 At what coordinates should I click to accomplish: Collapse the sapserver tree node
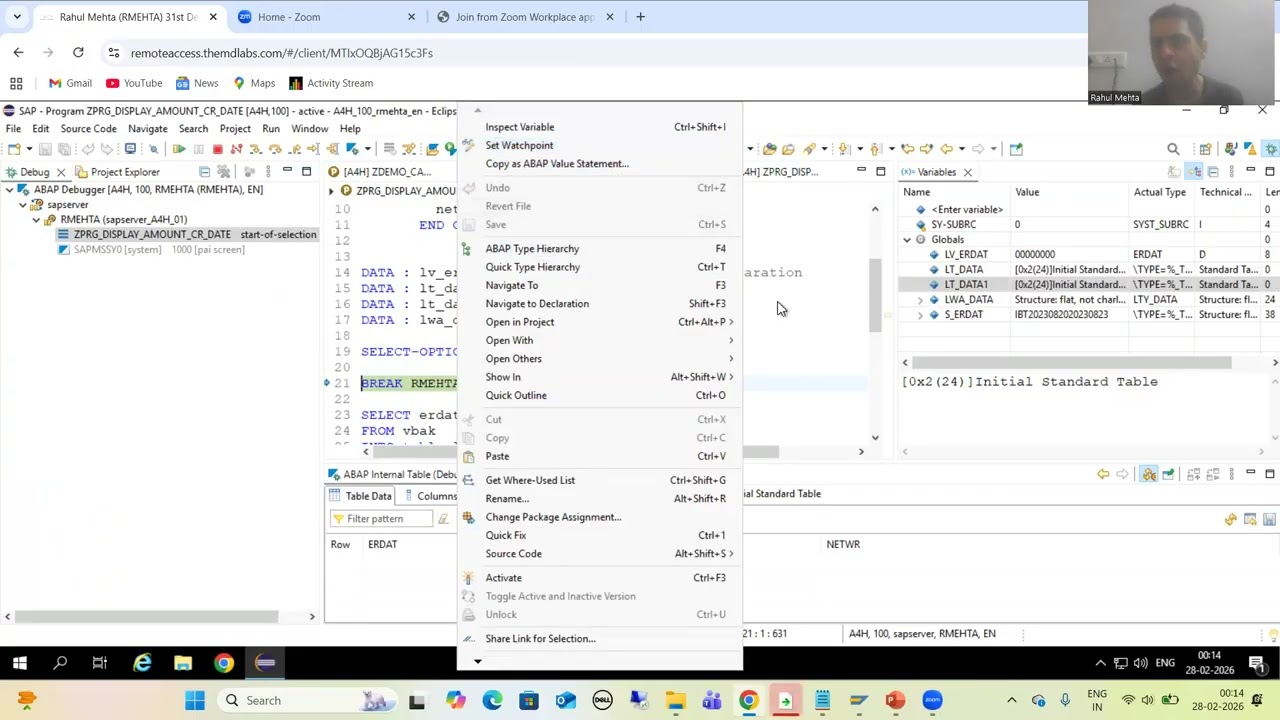(23, 205)
